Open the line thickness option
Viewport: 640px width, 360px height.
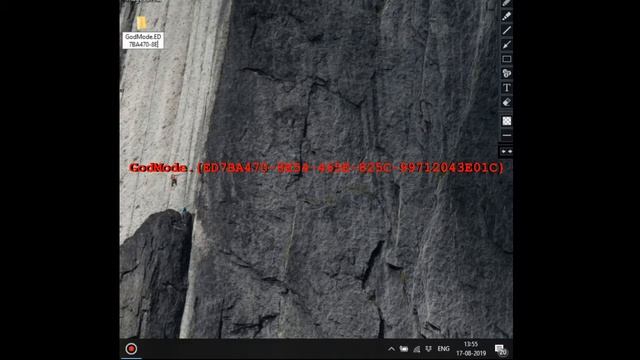point(507,135)
